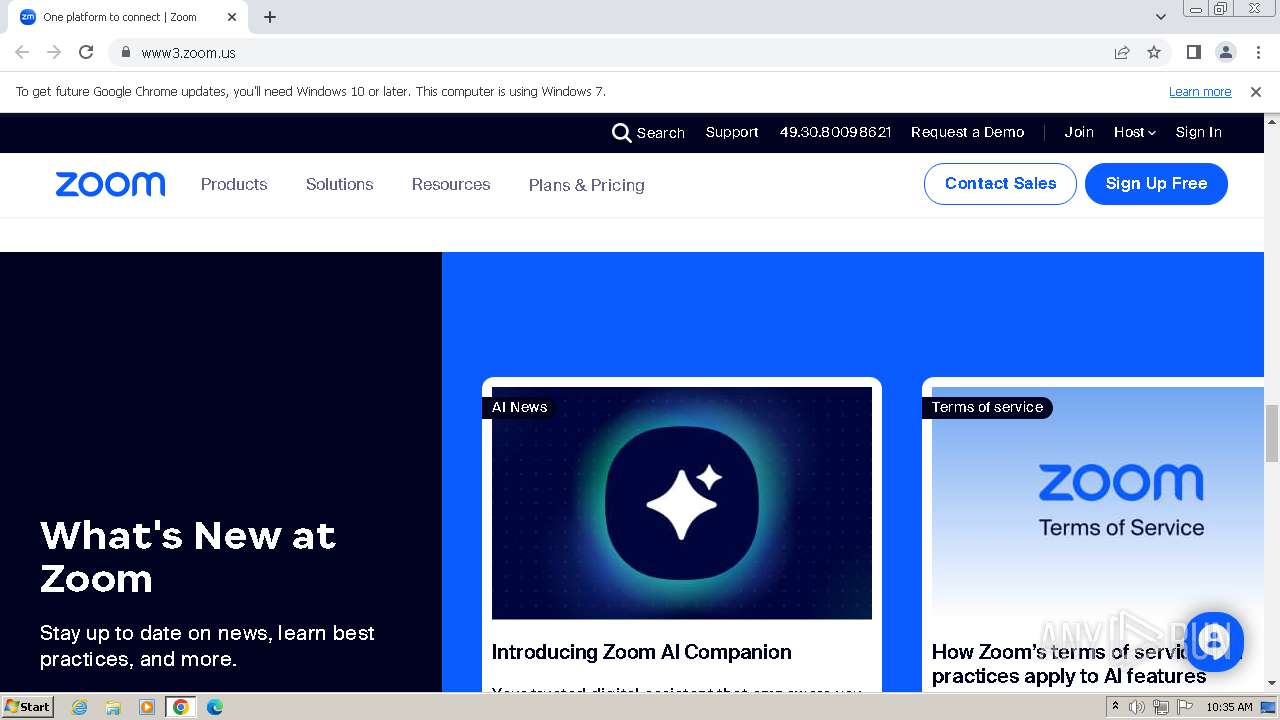Open Action Center flag icon
Image resolution: width=1280 pixels, height=720 pixels.
(x=1185, y=707)
